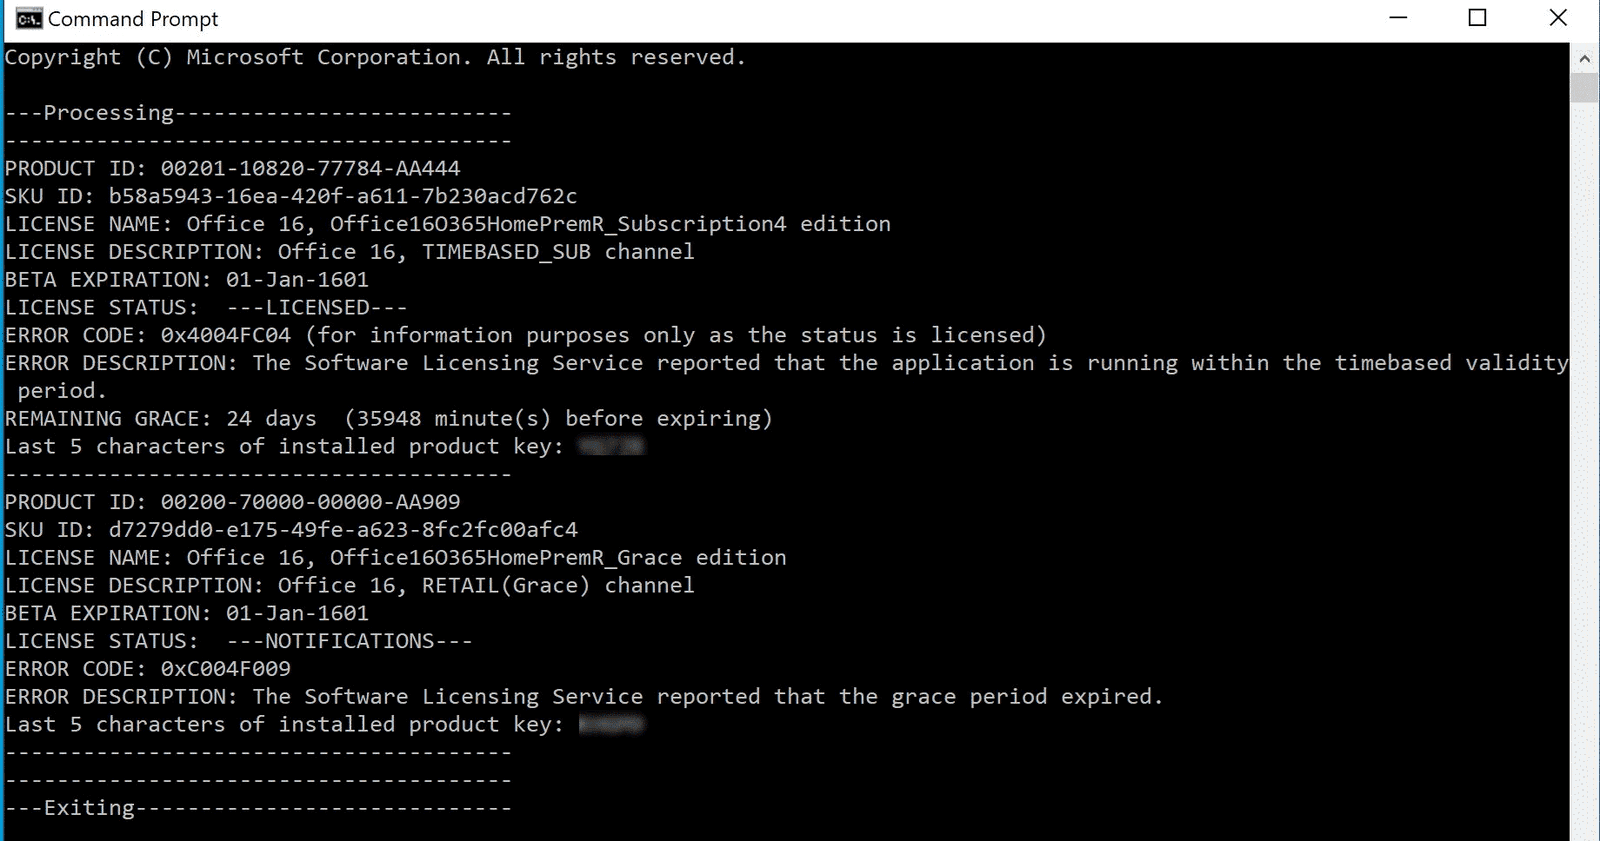Click error code 0x4004FC04
This screenshot has height=841, width=1600.
(x=226, y=335)
